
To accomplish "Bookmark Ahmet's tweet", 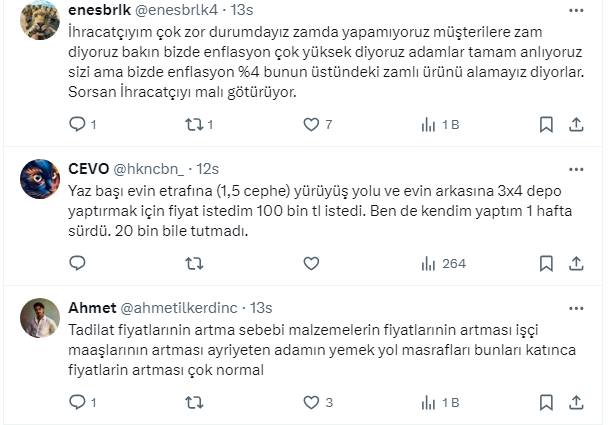I will click(x=546, y=403).
